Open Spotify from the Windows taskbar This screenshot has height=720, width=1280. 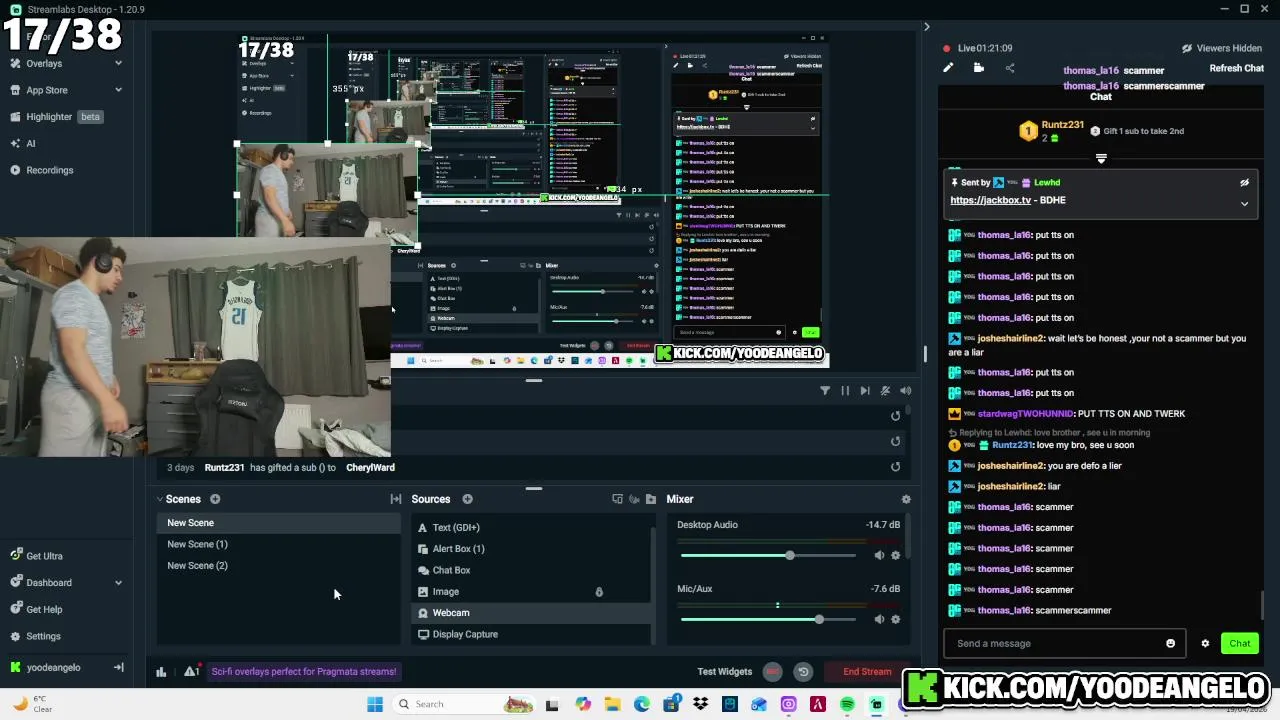pos(847,705)
